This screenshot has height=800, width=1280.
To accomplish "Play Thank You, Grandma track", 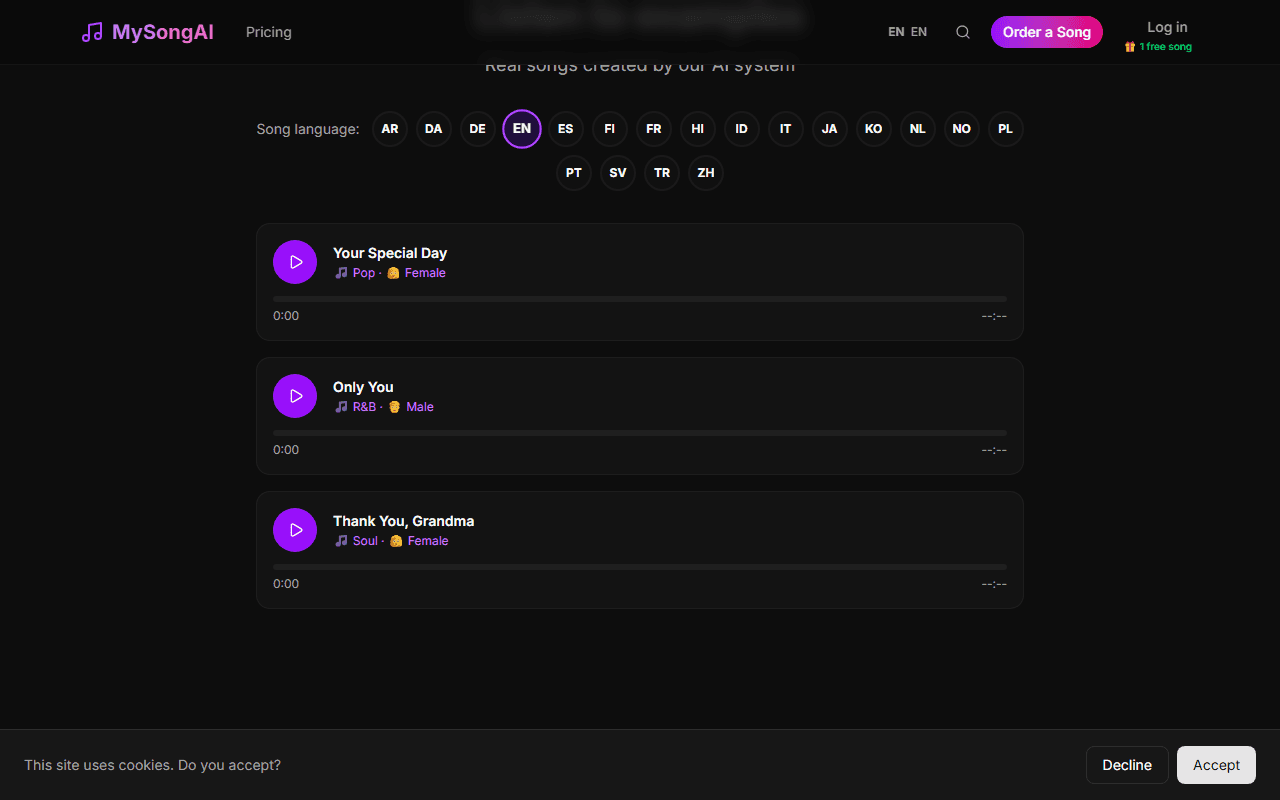I will point(295,530).
